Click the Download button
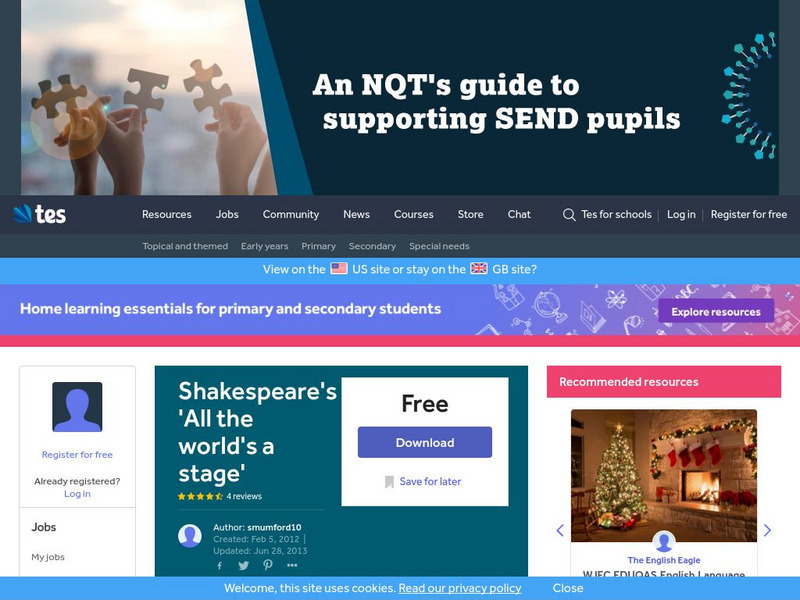The image size is (800, 600). (425, 442)
